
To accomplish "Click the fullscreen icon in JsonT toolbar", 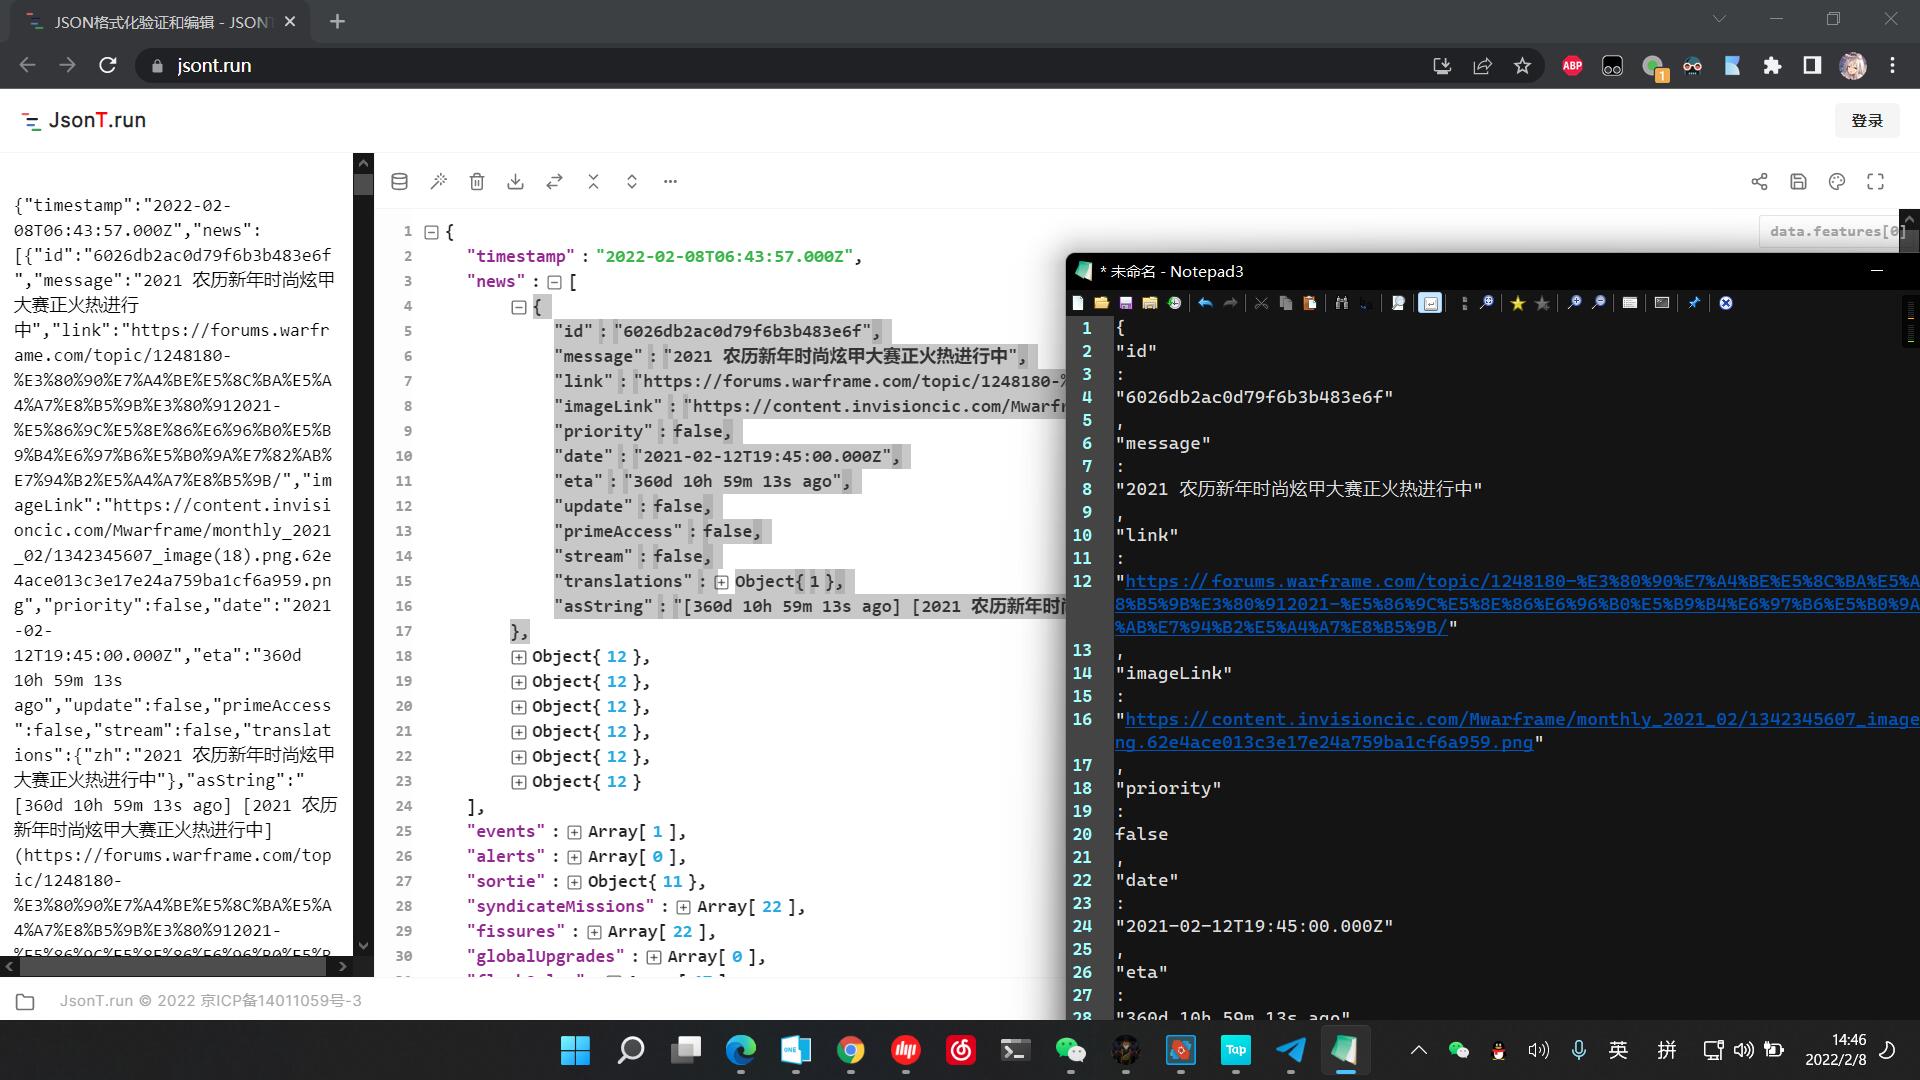I will click(x=1875, y=181).
